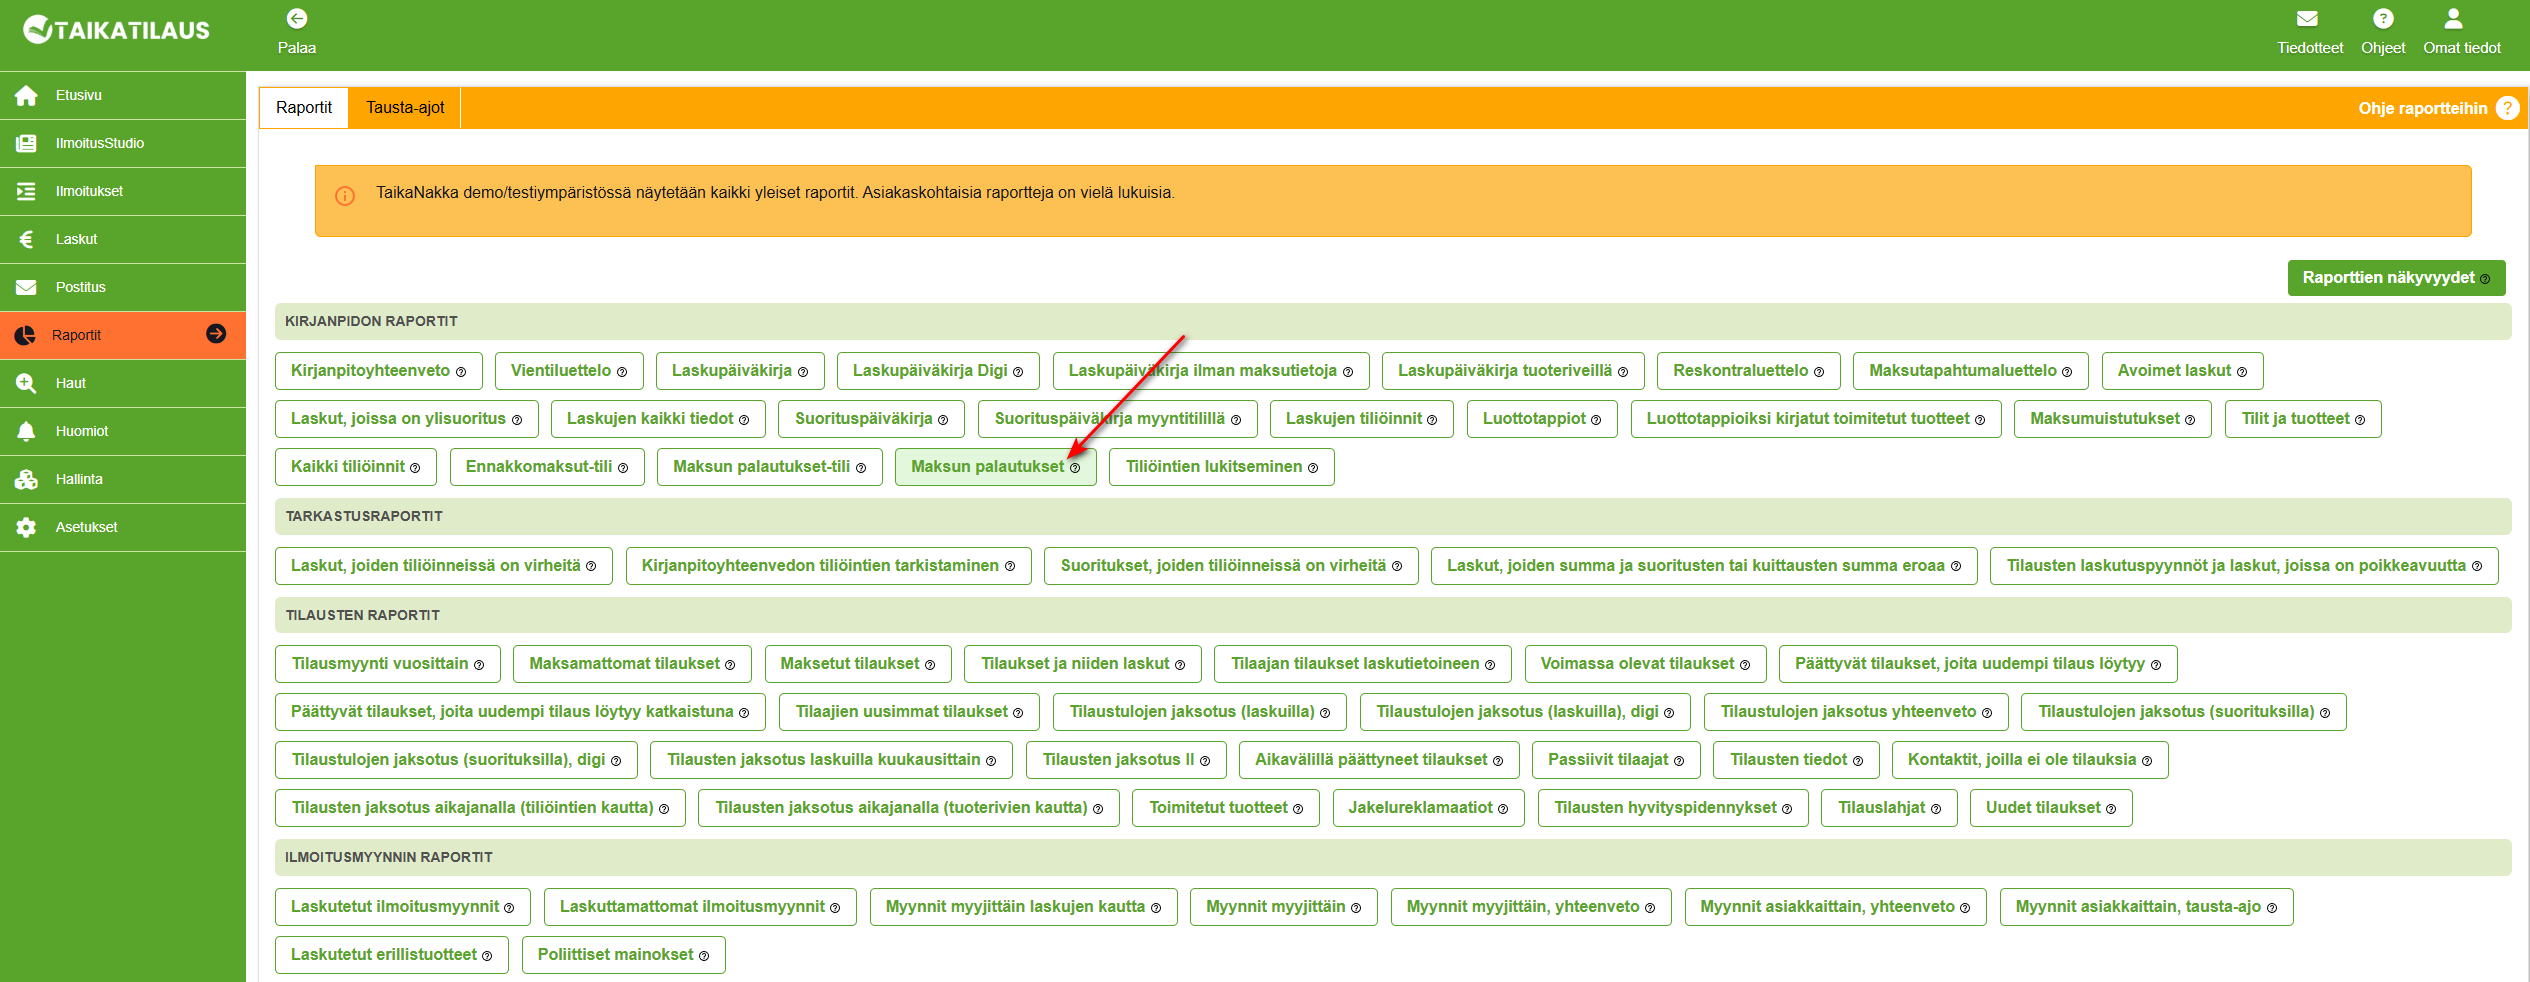Select the Raportit tab
The image size is (2530, 982).
coord(304,108)
